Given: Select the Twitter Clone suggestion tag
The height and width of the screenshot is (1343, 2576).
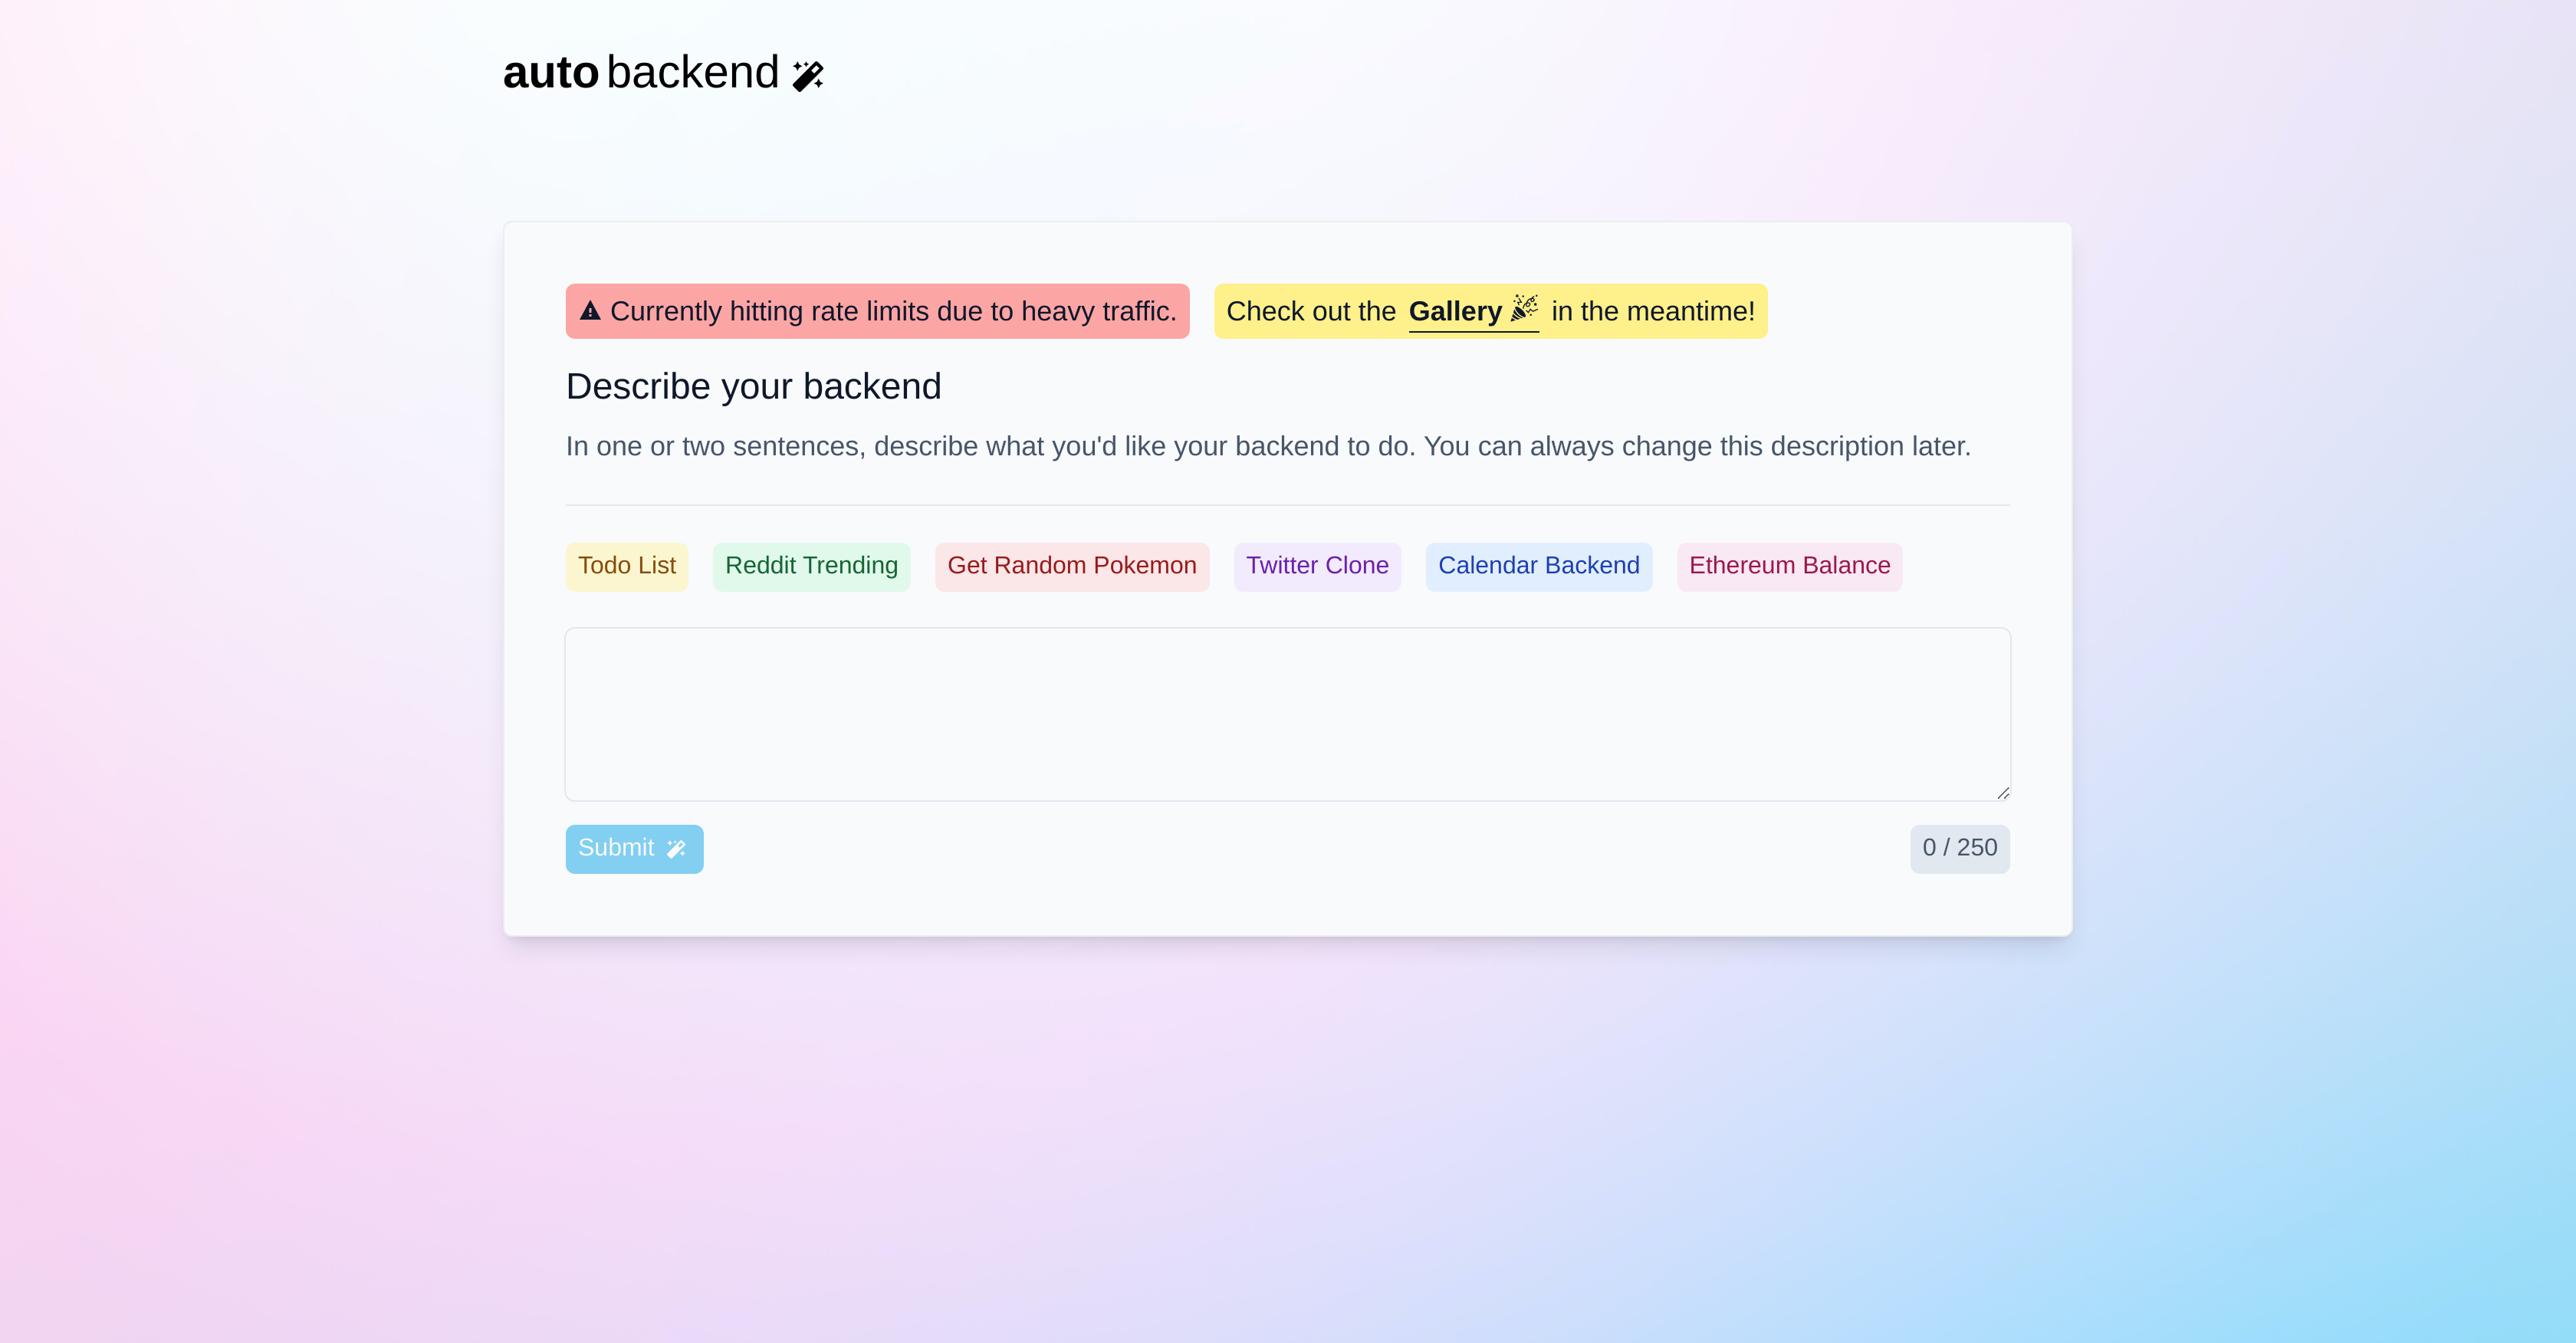Looking at the screenshot, I should (x=1317, y=566).
